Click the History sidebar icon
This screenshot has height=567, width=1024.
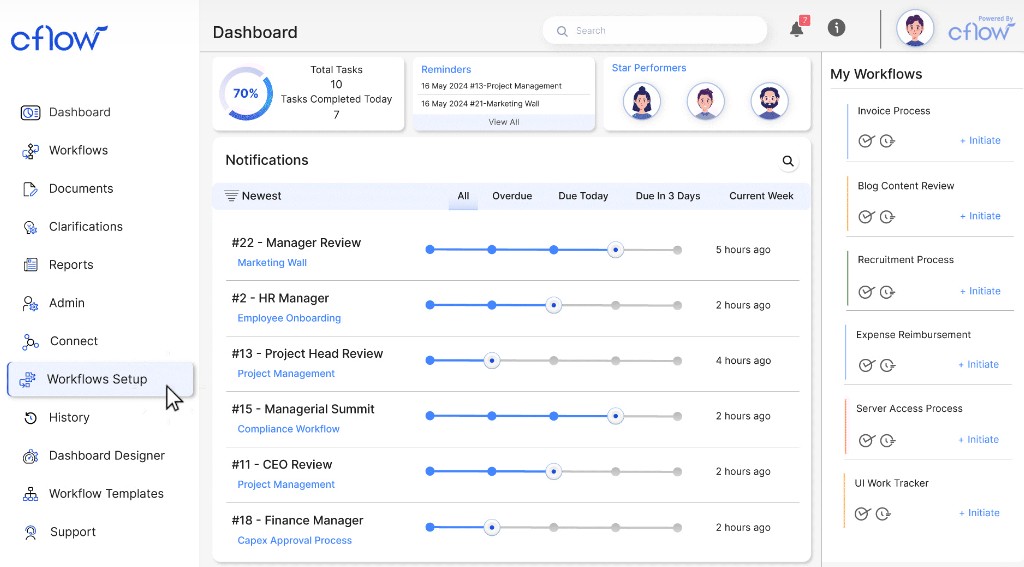click(30, 418)
